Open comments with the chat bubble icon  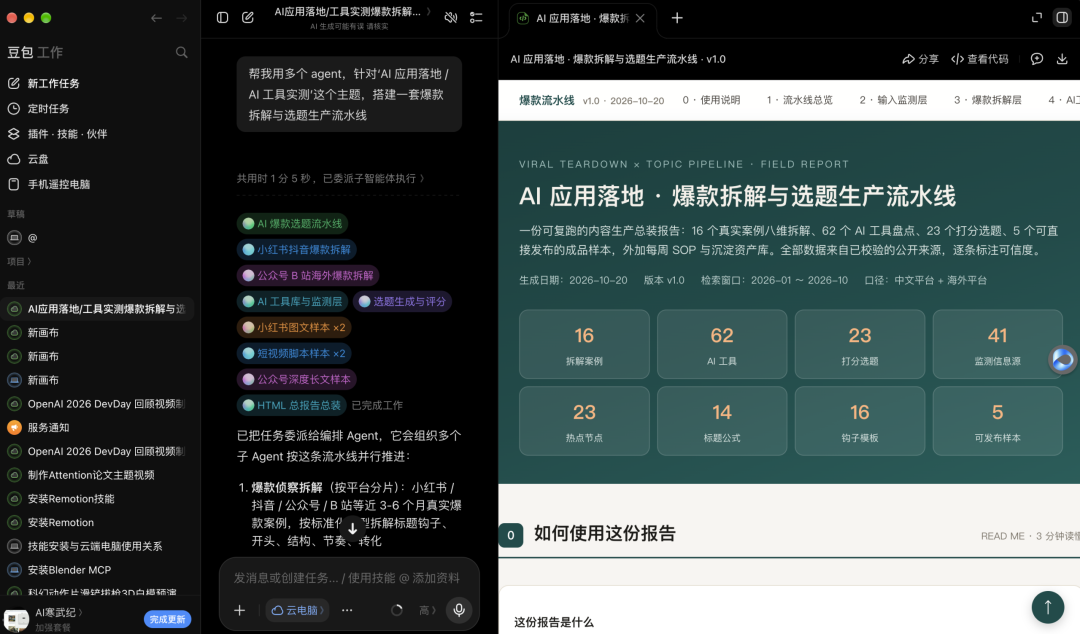click(x=1037, y=59)
